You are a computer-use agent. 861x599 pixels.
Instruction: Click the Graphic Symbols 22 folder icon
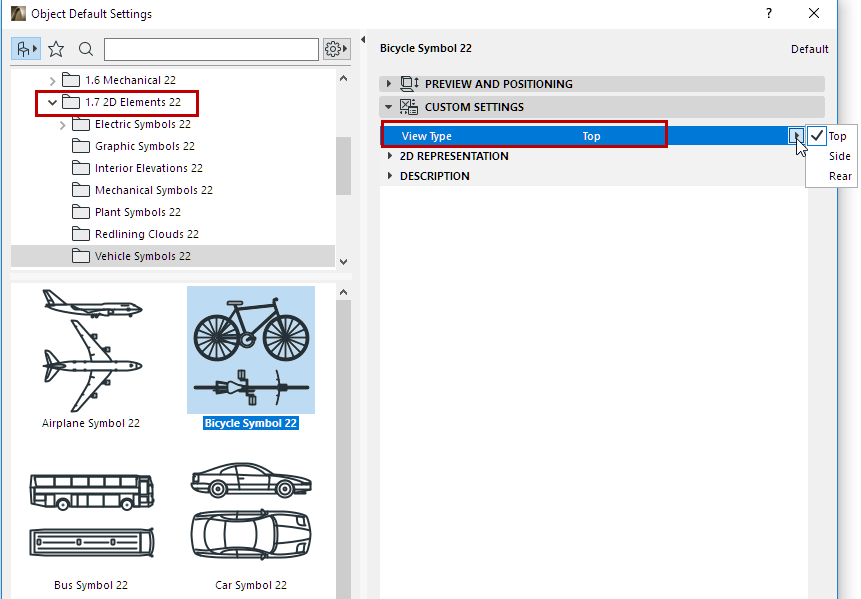(x=81, y=146)
